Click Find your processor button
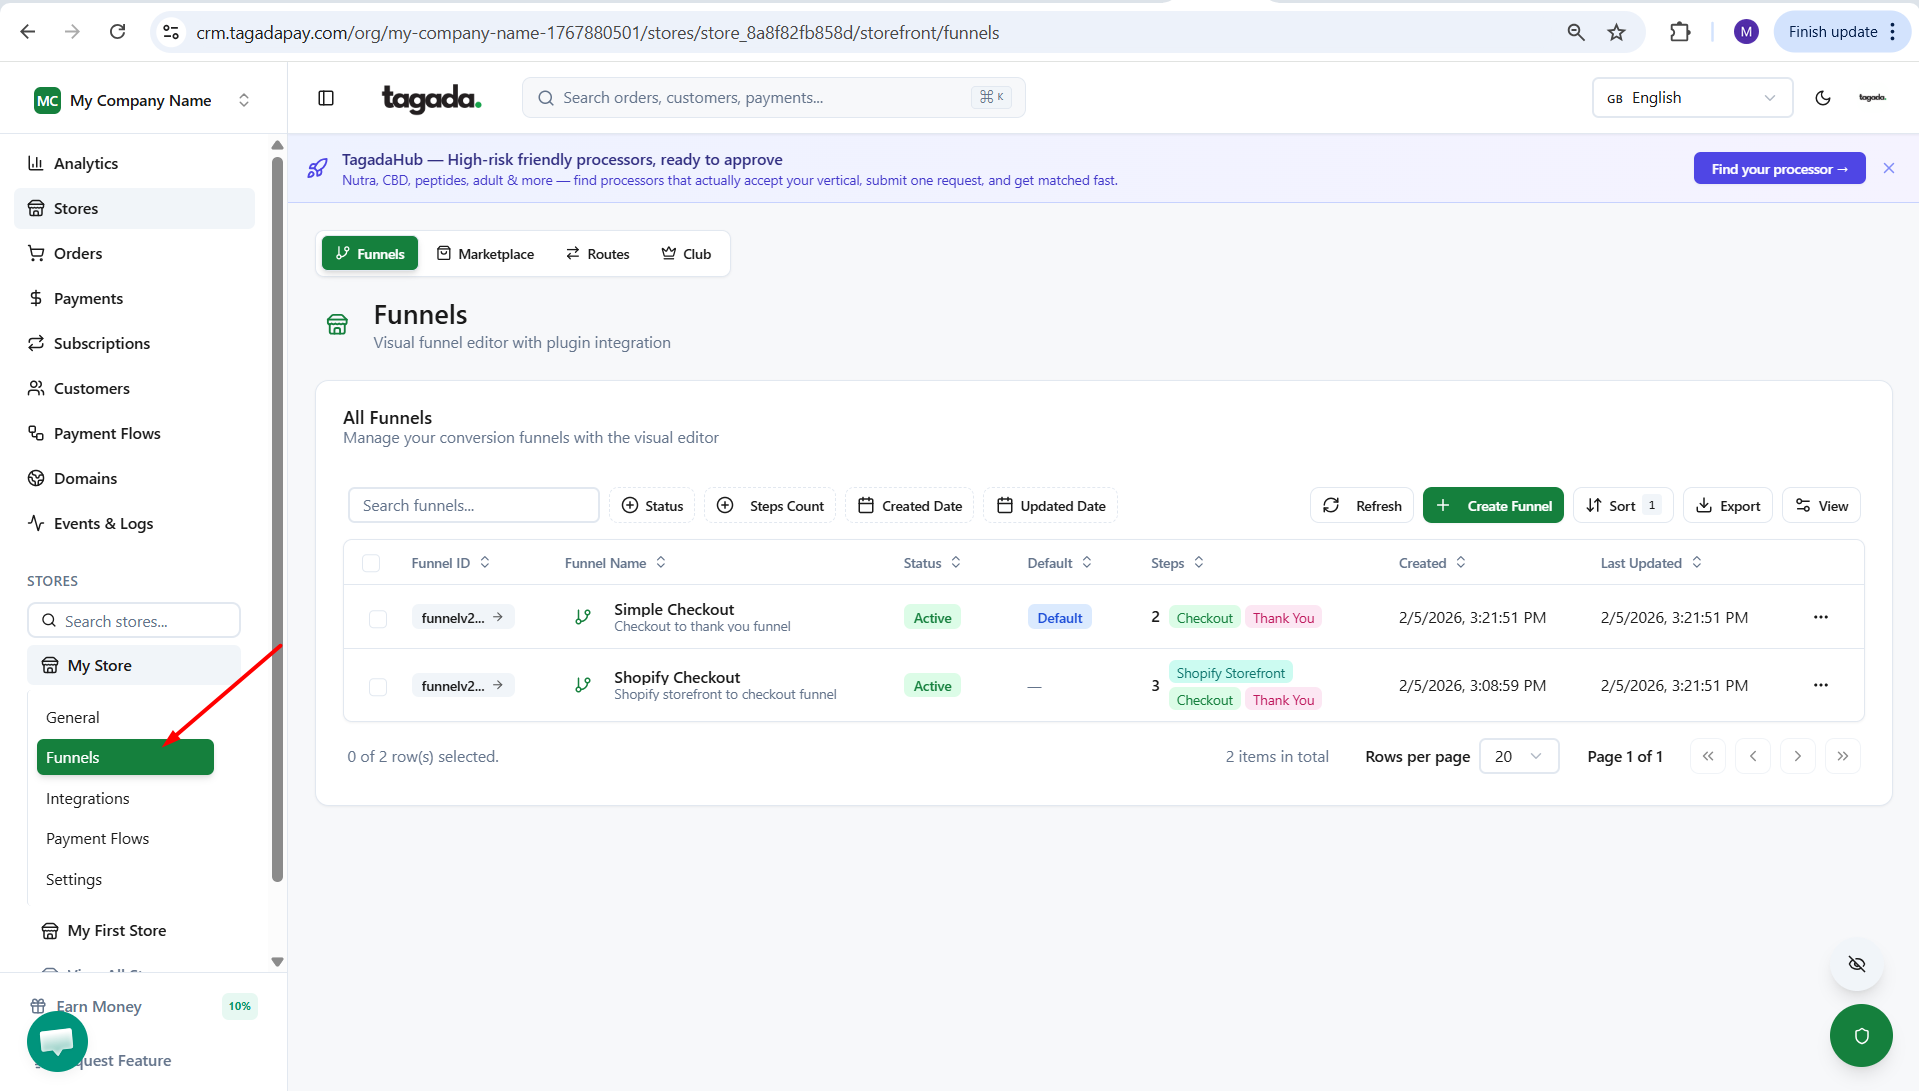The width and height of the screenshot is (1919, 1091). (x=1778, y=169)
